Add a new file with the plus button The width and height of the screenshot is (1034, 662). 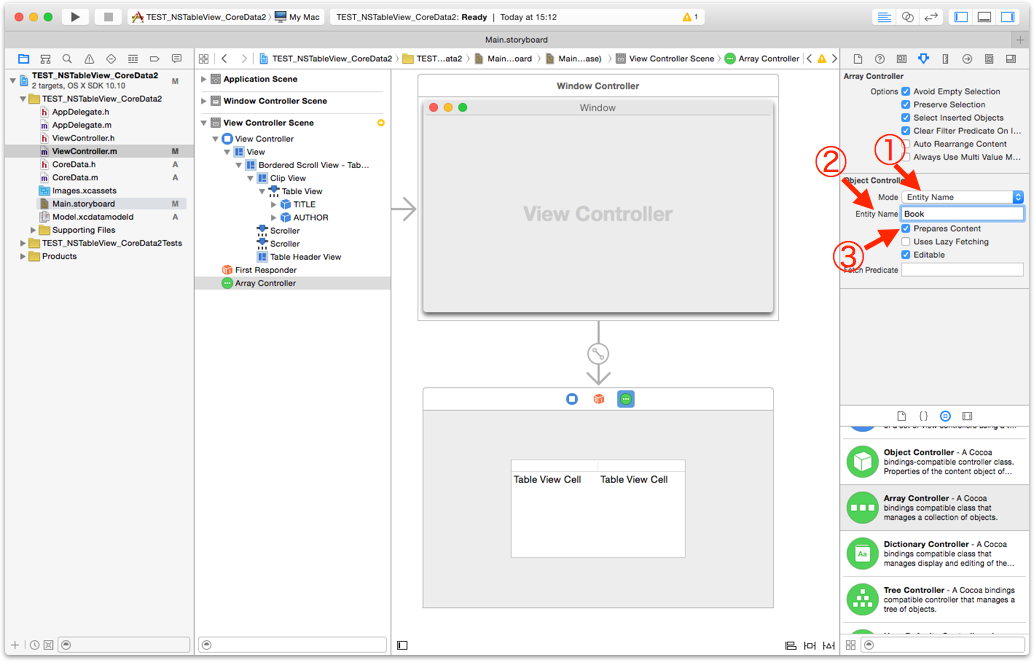(x=15, y=645)
